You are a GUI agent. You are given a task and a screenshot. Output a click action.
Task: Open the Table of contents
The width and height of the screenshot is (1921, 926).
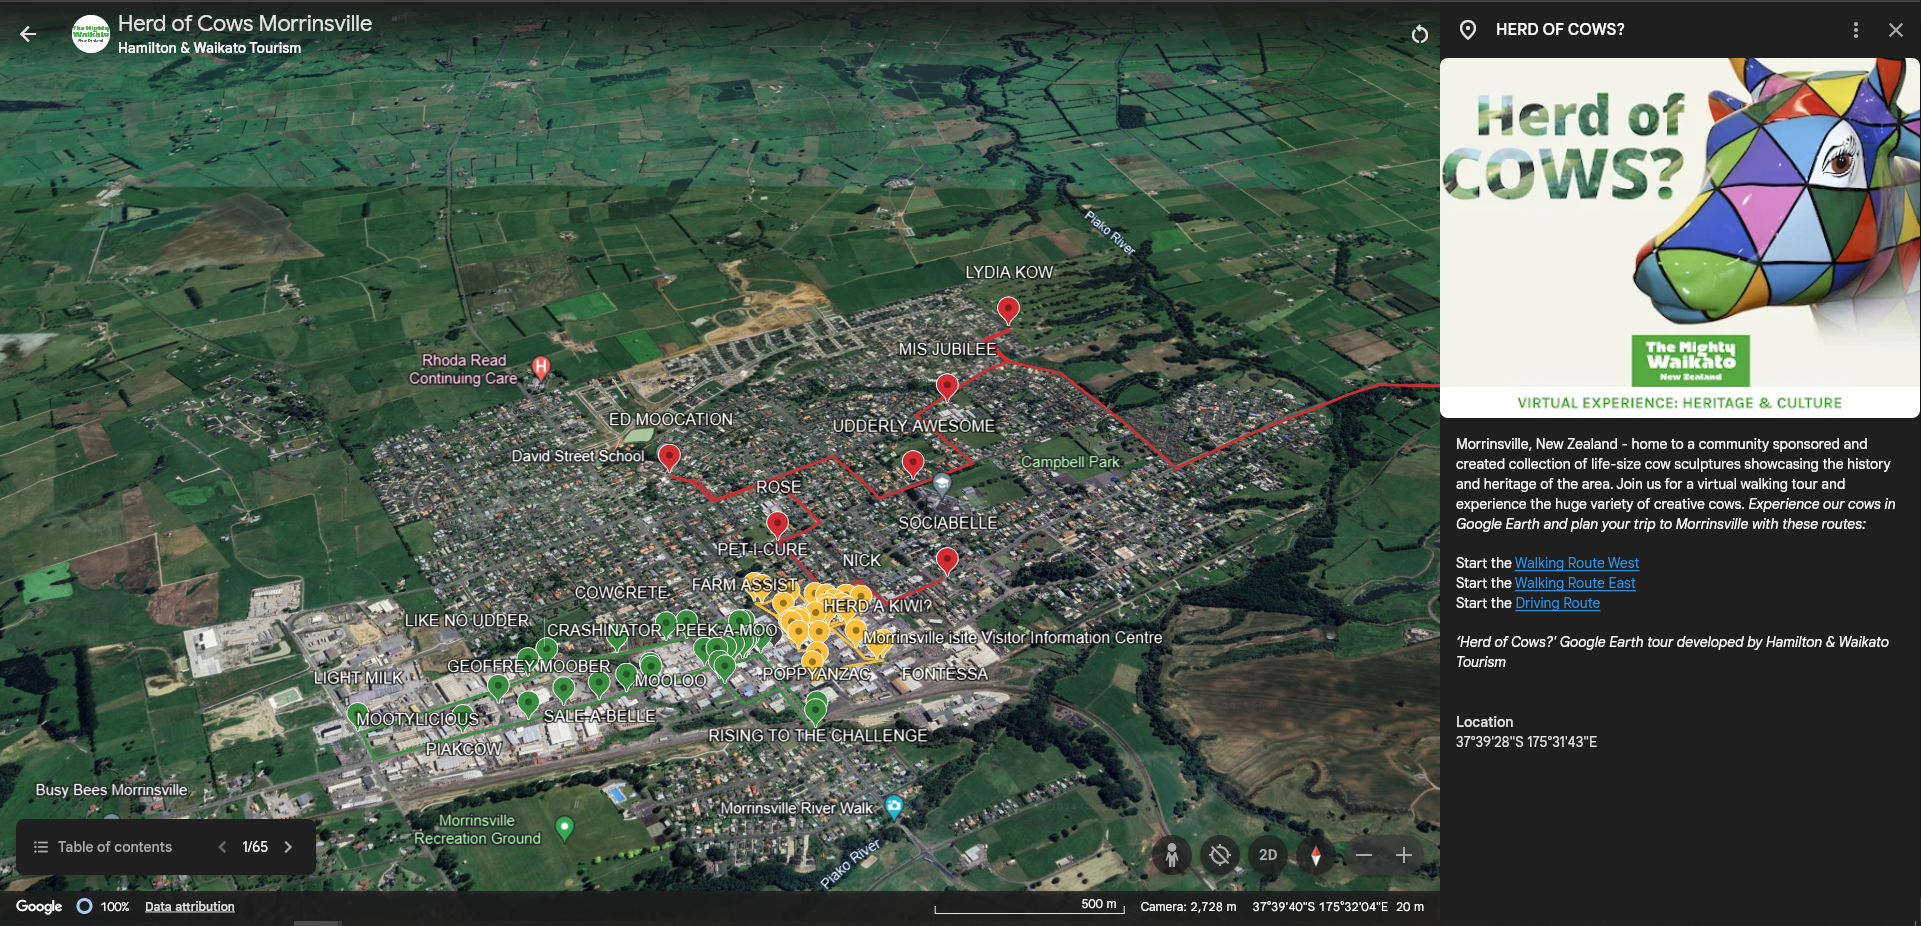click(x=103, y=847)
